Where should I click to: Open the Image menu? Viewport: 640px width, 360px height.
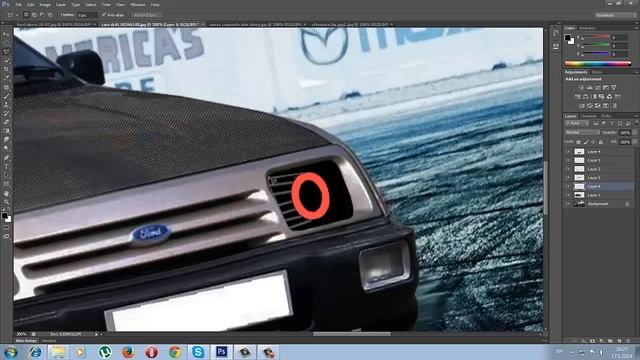click(45, 4)
